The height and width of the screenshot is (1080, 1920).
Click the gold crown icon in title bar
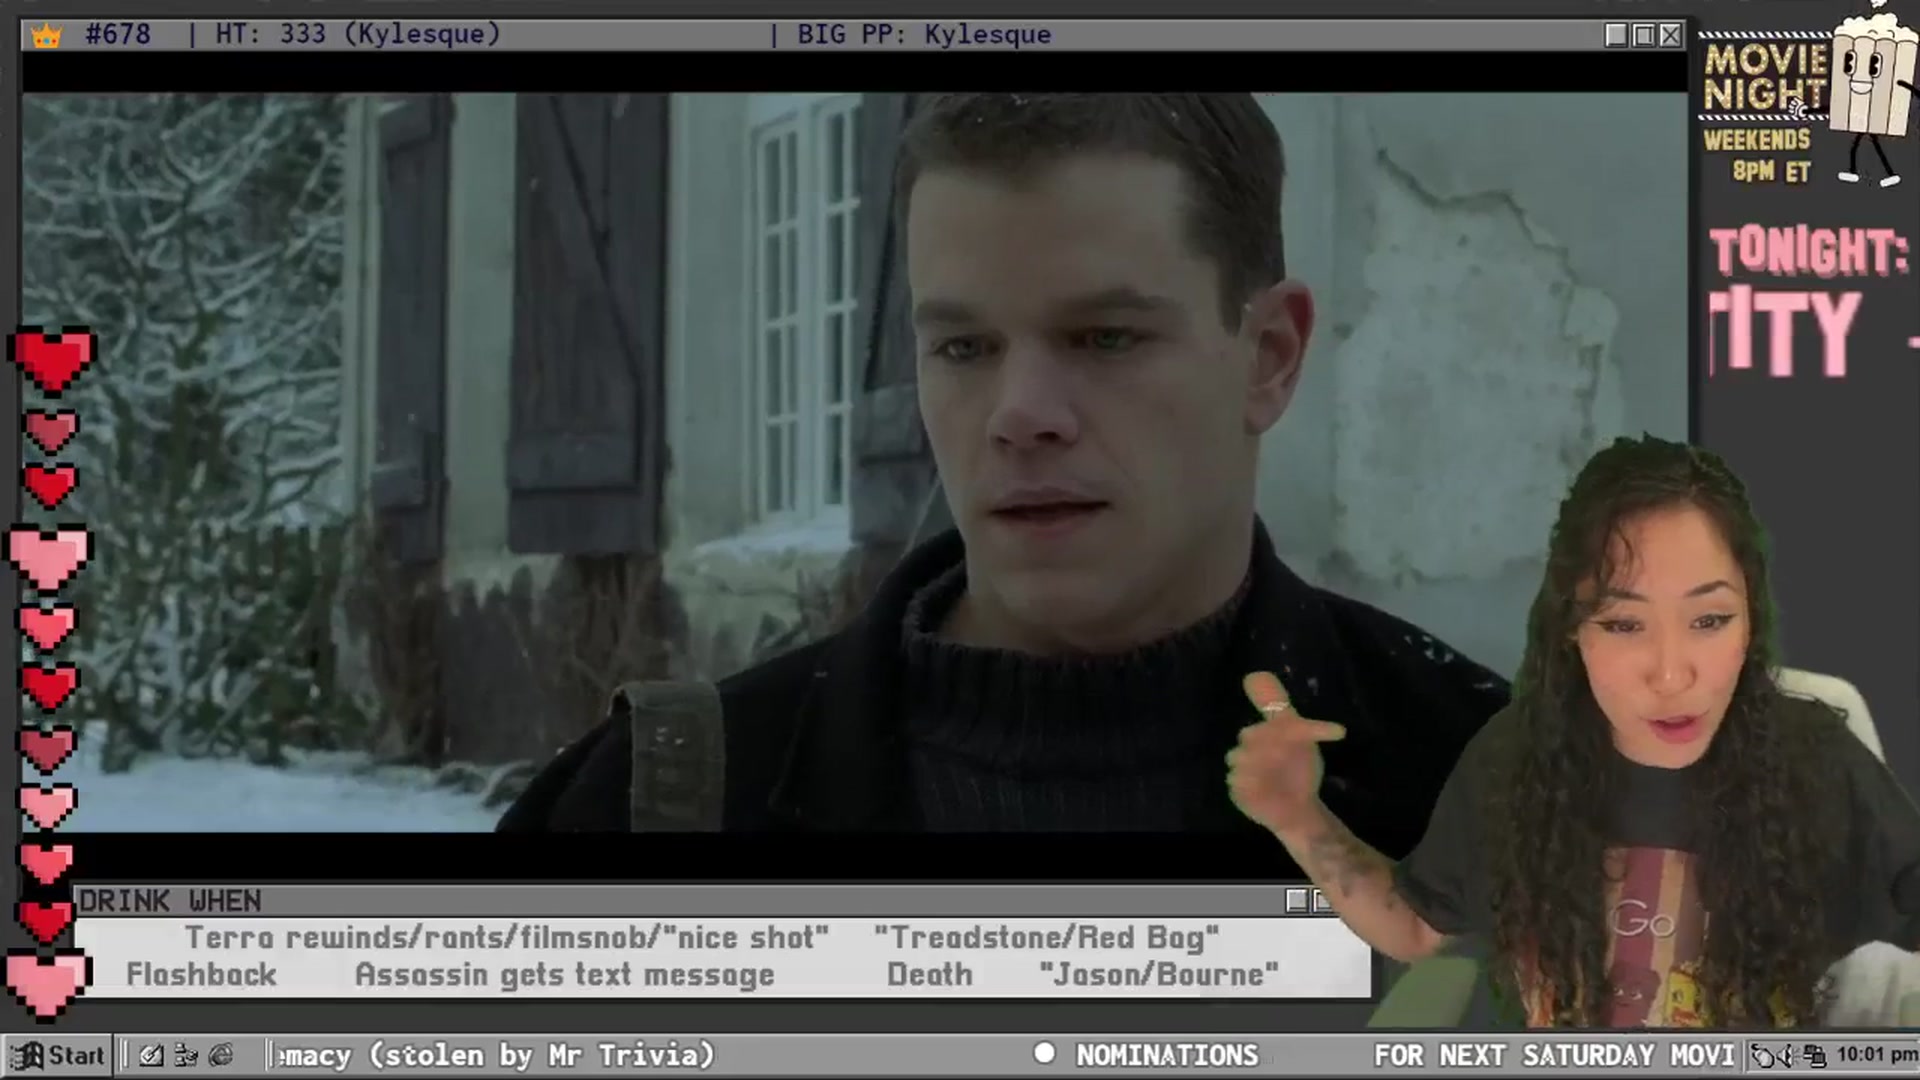coord(46,36)
